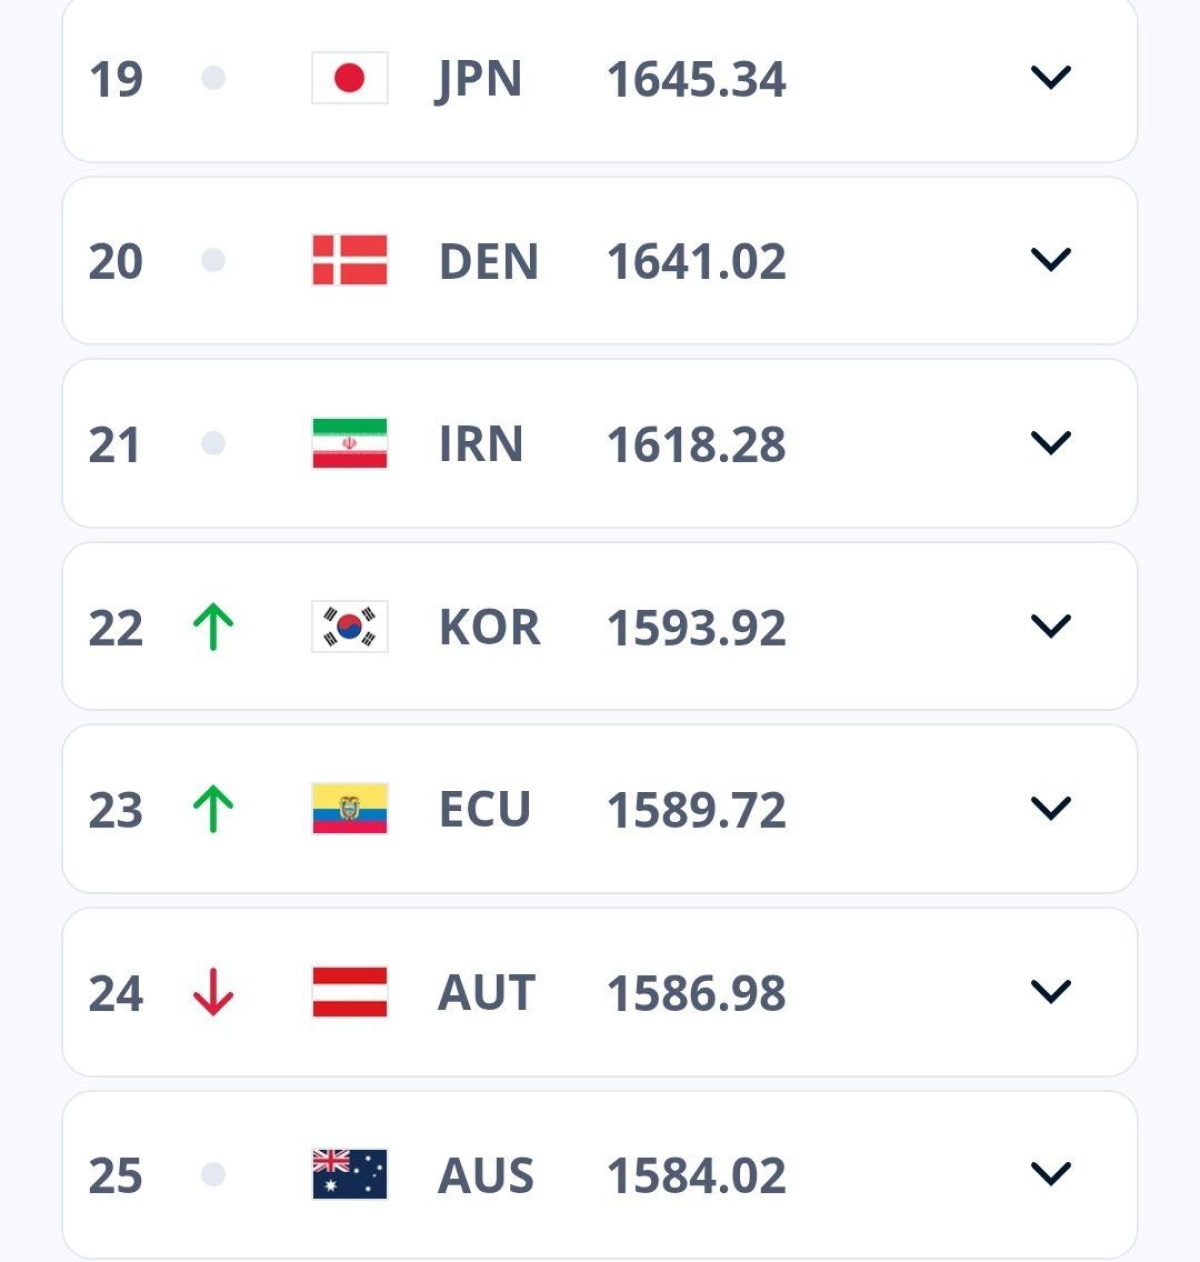1200x1262 pixels.
Task: Click the 1641.02 points value
Action: pos(696,262)
